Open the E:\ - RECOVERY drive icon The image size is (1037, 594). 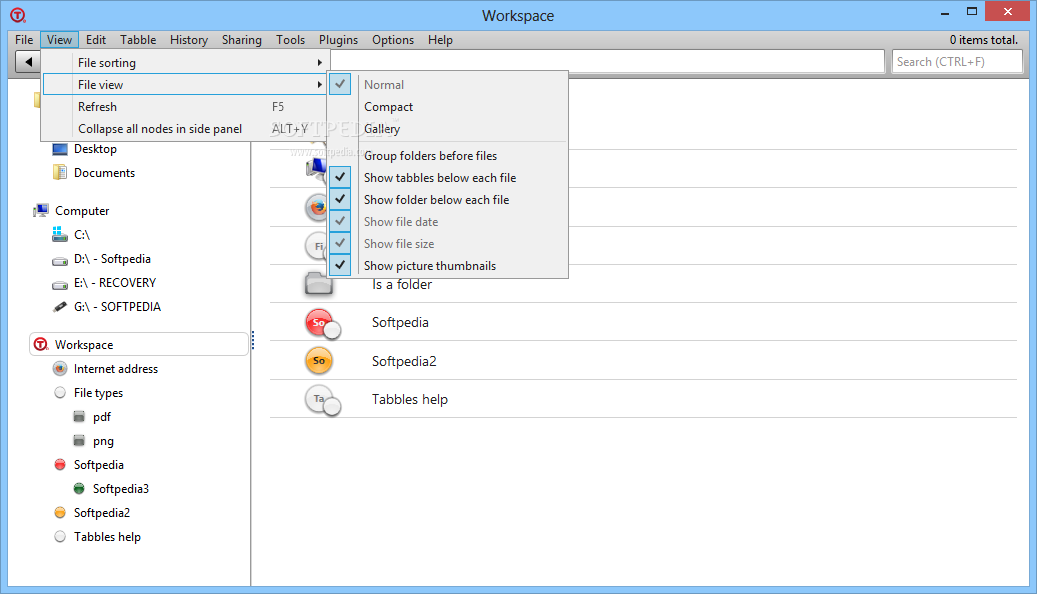[x=60, y=284]
